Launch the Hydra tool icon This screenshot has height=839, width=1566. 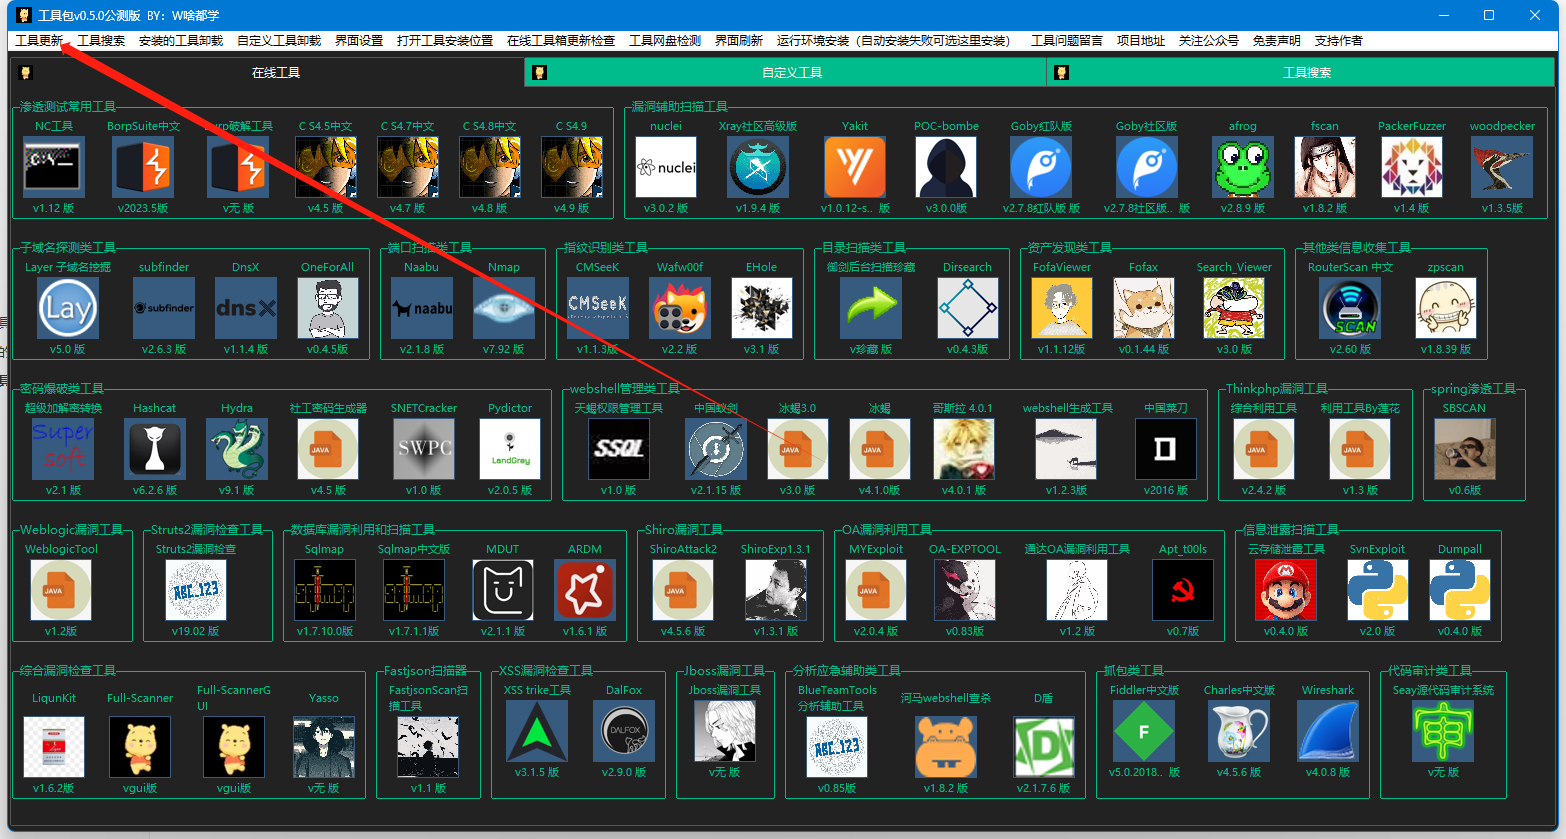click(237, 449)
